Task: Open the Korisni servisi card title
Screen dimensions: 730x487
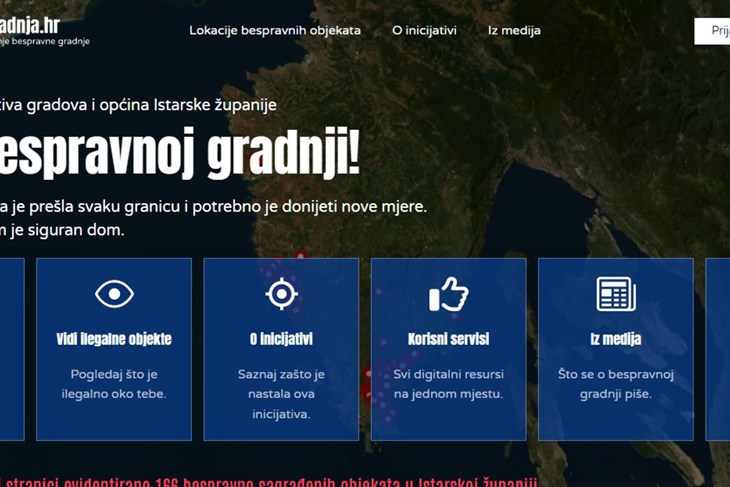Action: tap(448, 339)
